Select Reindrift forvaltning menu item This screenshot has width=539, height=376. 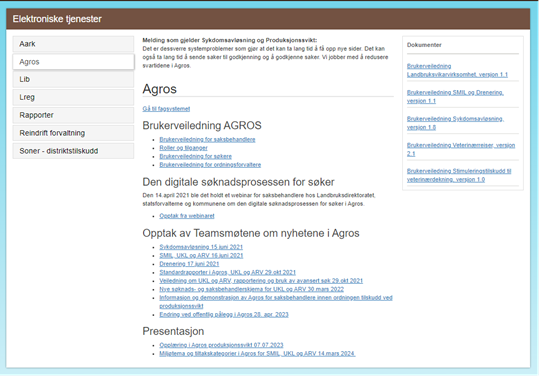tap(73, 133)
